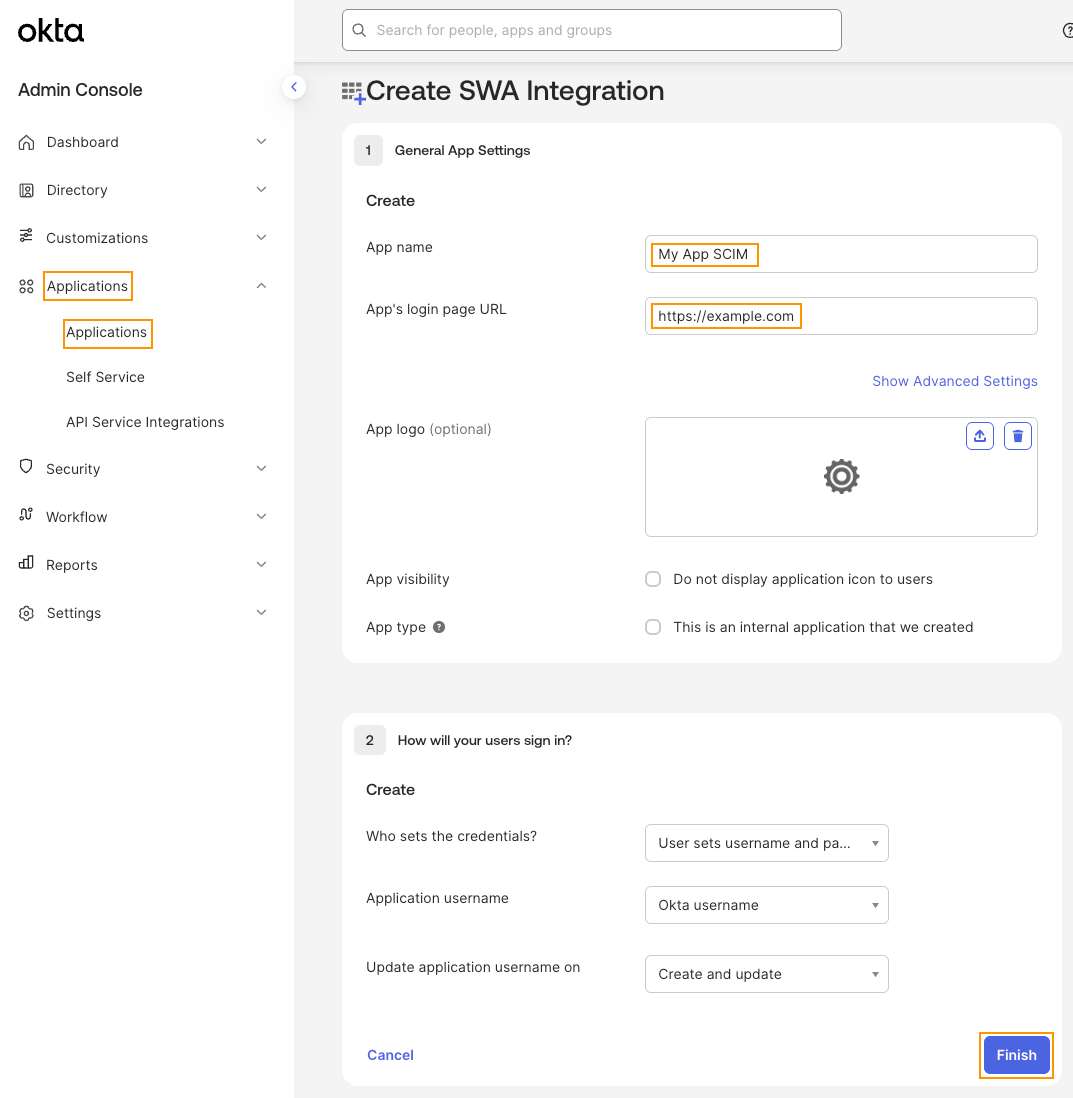
Task: Expand the Workflow menu chevron
Action: pos(261,517)
